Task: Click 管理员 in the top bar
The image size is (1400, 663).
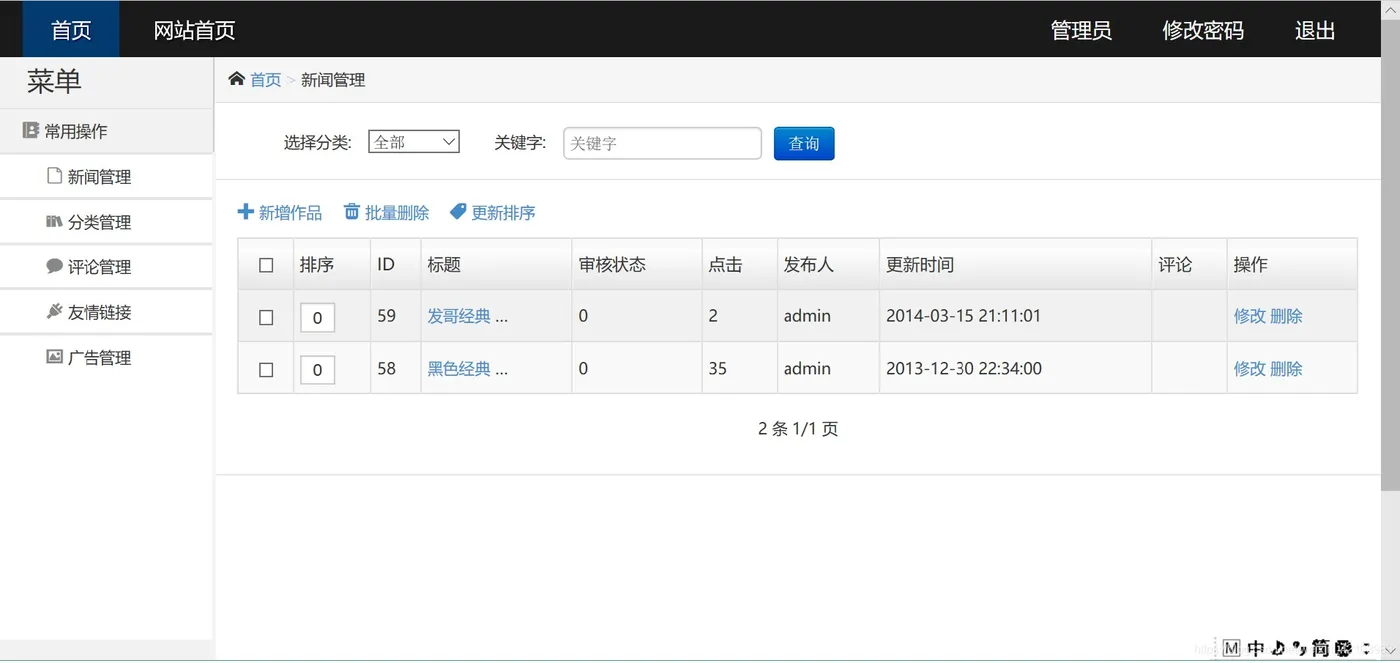Action: click(x=1081, y=30)
